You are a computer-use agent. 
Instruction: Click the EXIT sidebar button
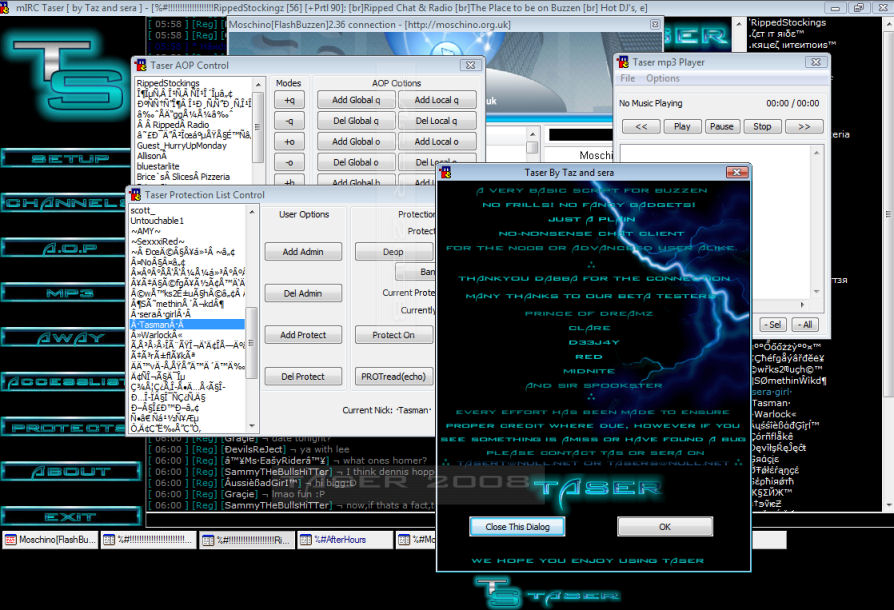tap(71, 517)
